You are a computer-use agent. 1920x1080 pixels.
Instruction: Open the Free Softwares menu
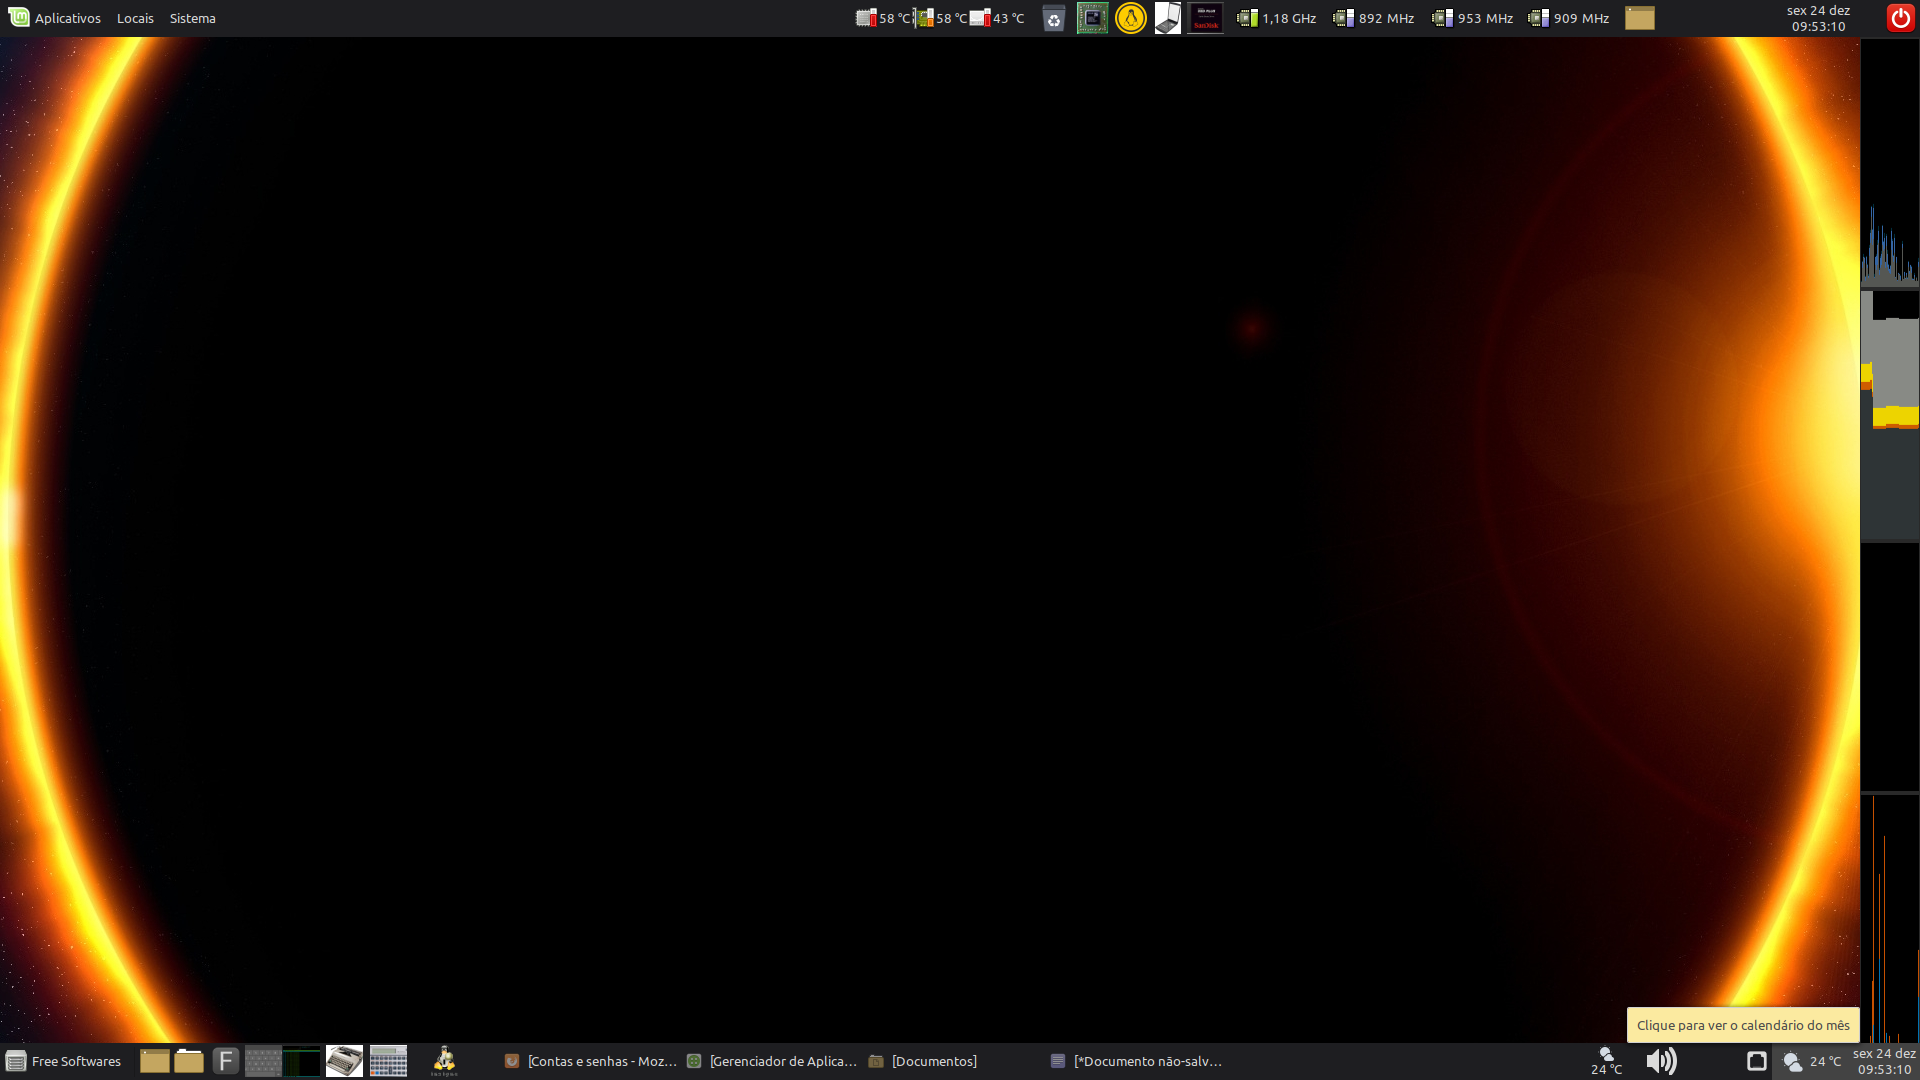(64, 1061)
